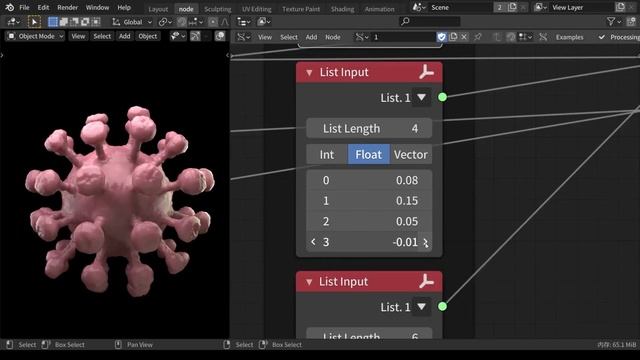
Task: Open the node editor type dropdown
Action: coord(244,37)
